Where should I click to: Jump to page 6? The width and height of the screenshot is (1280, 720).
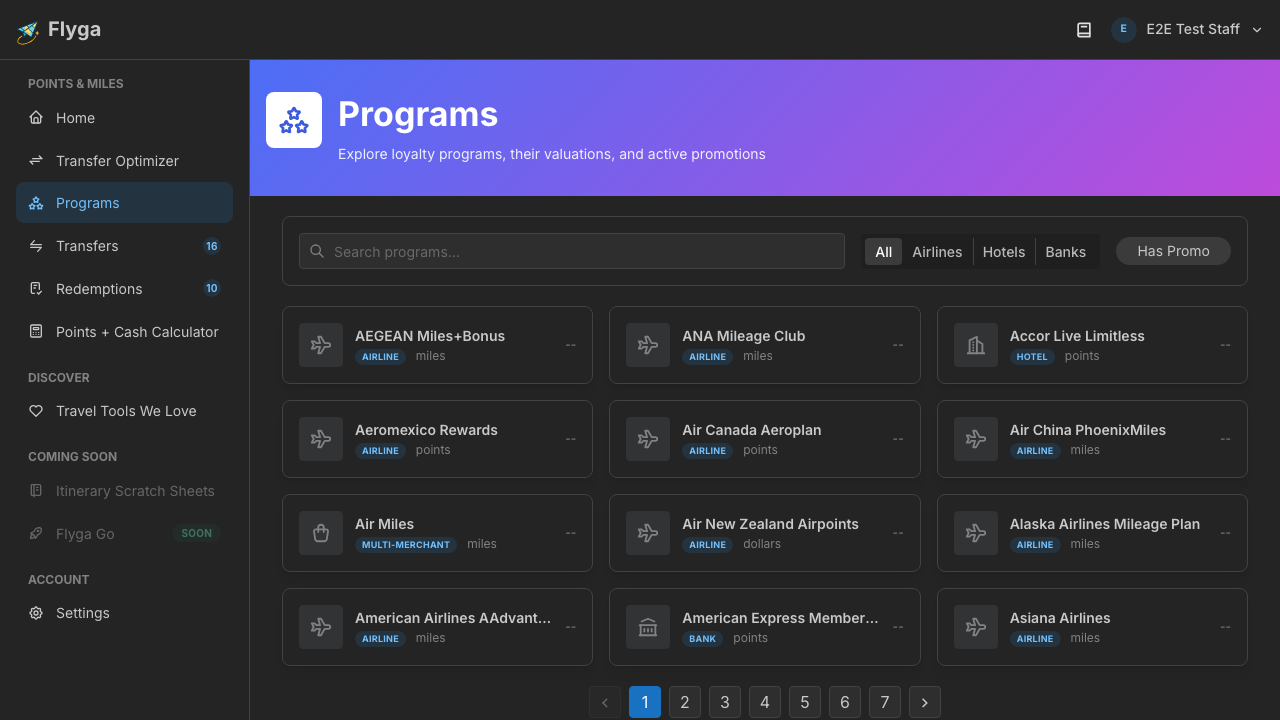point(845,702)
